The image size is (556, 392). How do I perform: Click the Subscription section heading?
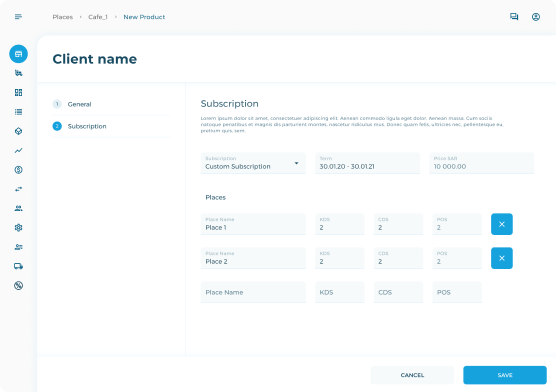pyautogui.click(x=229, y=104)
